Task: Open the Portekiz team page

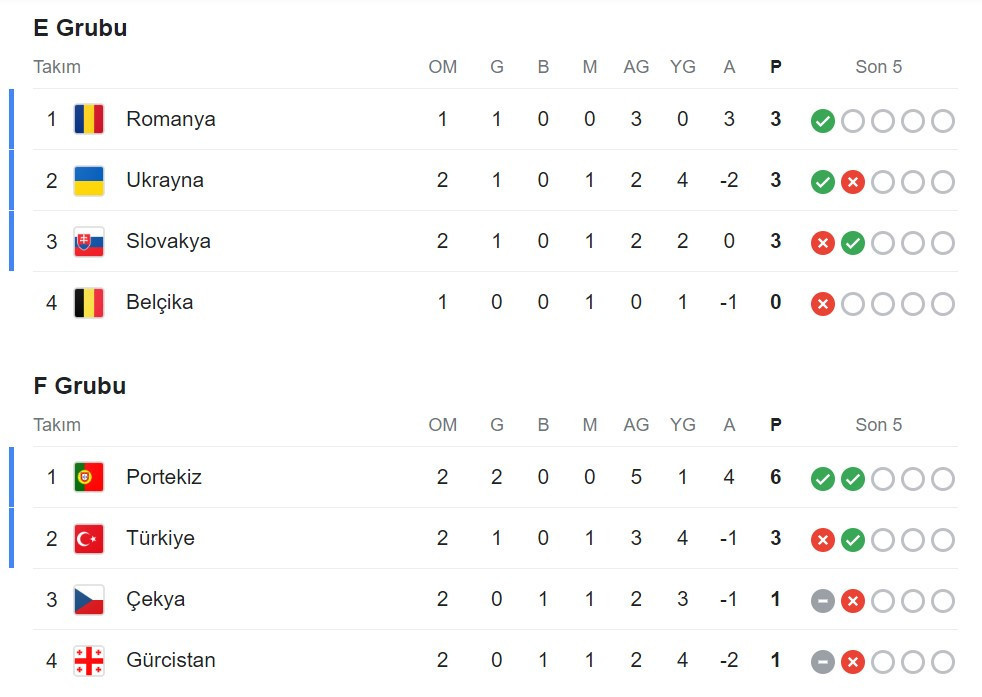Action: pos(162,477)
